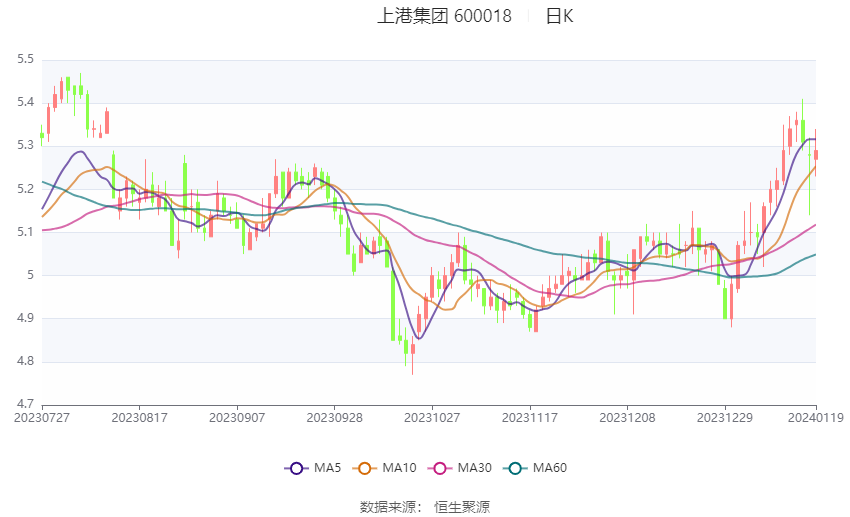
Task: Click the MA60 teal legend circle marker
Action: tap(515, 468)
